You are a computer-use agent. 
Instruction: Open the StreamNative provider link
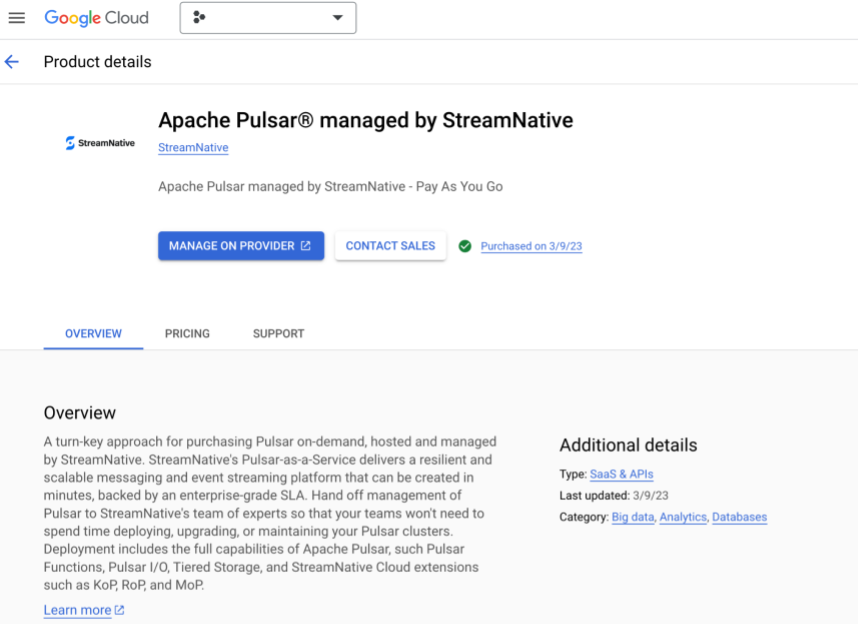[x=192, y=147]
